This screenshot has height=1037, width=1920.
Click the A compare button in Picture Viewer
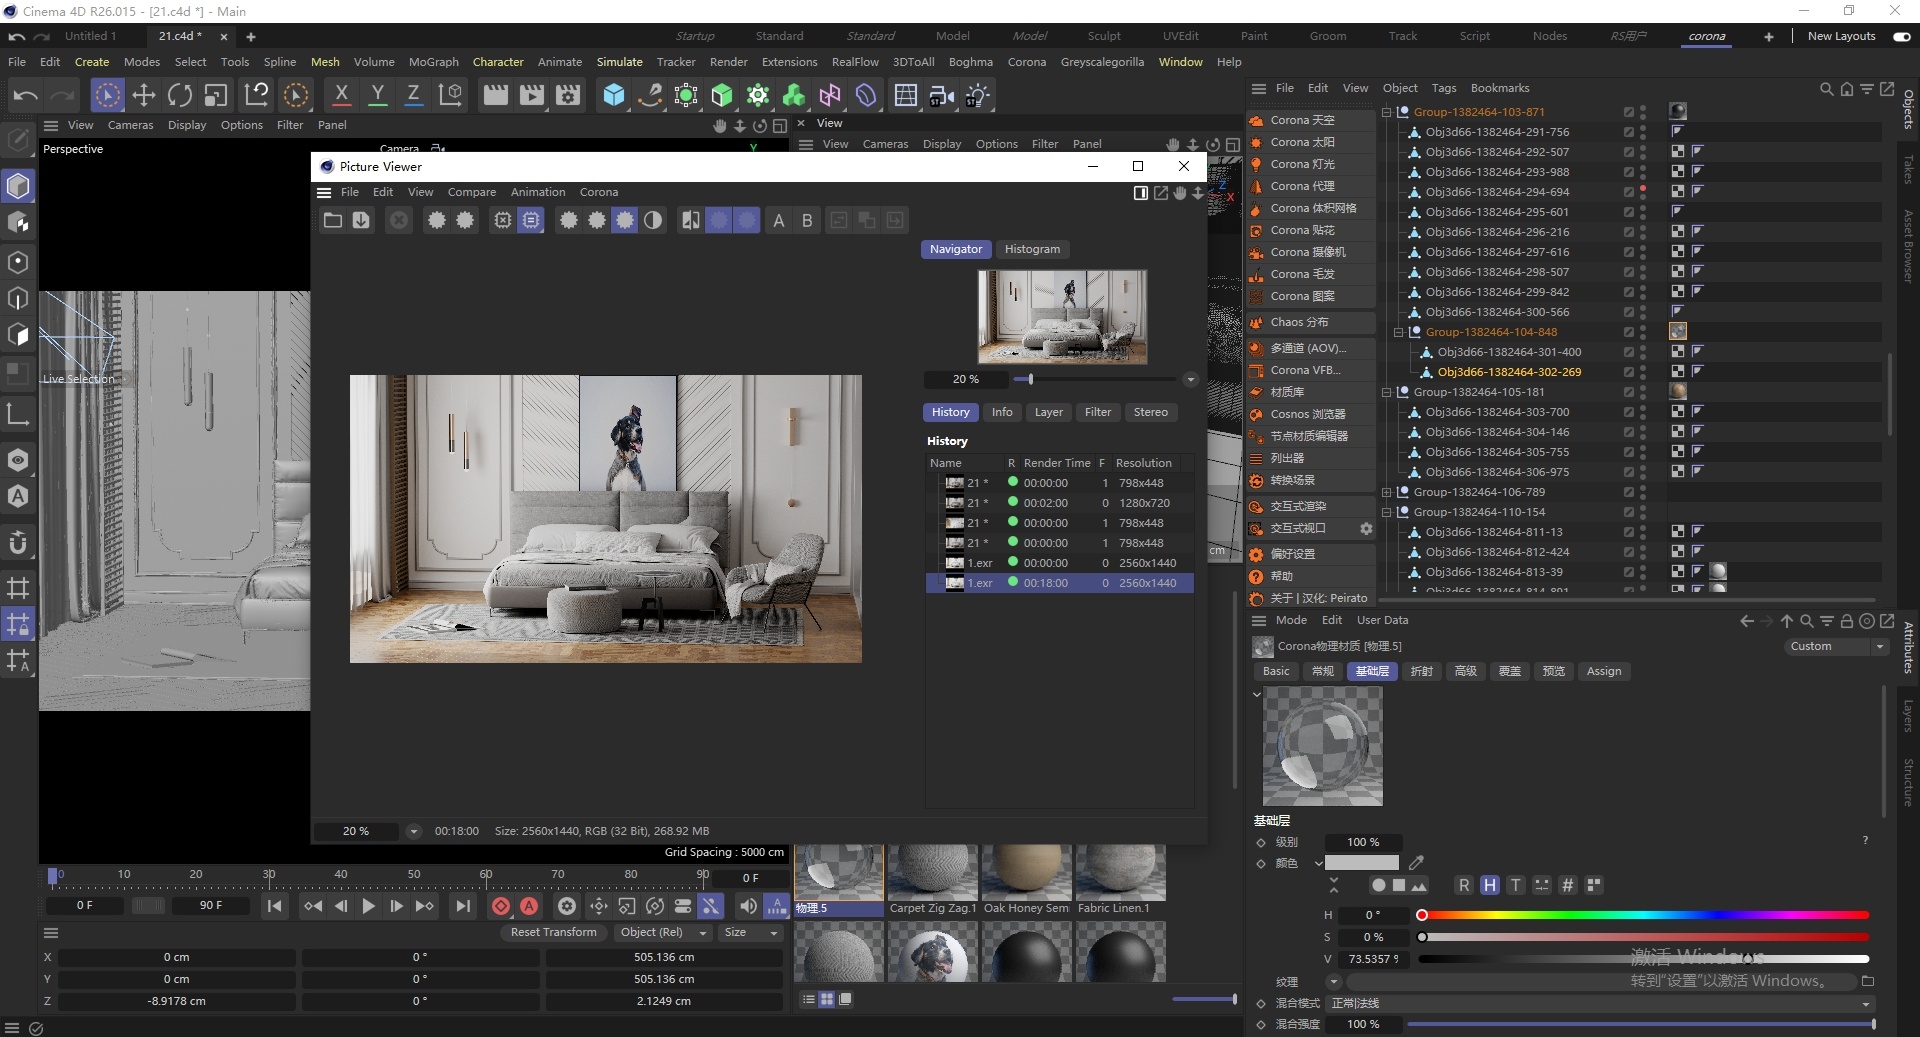click(x=779, y=220)
